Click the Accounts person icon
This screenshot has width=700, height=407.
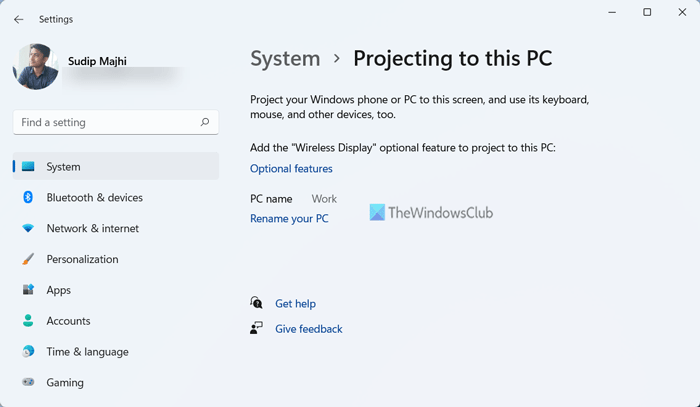(x=28, y=321)
